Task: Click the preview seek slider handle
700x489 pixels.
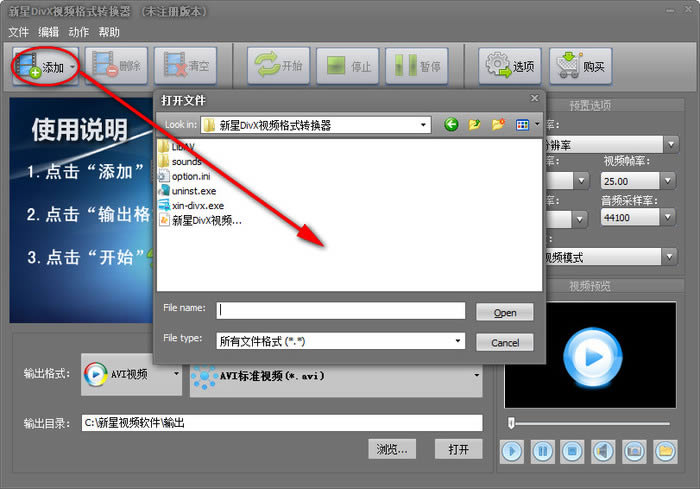Action: click(x=512, y=422)
